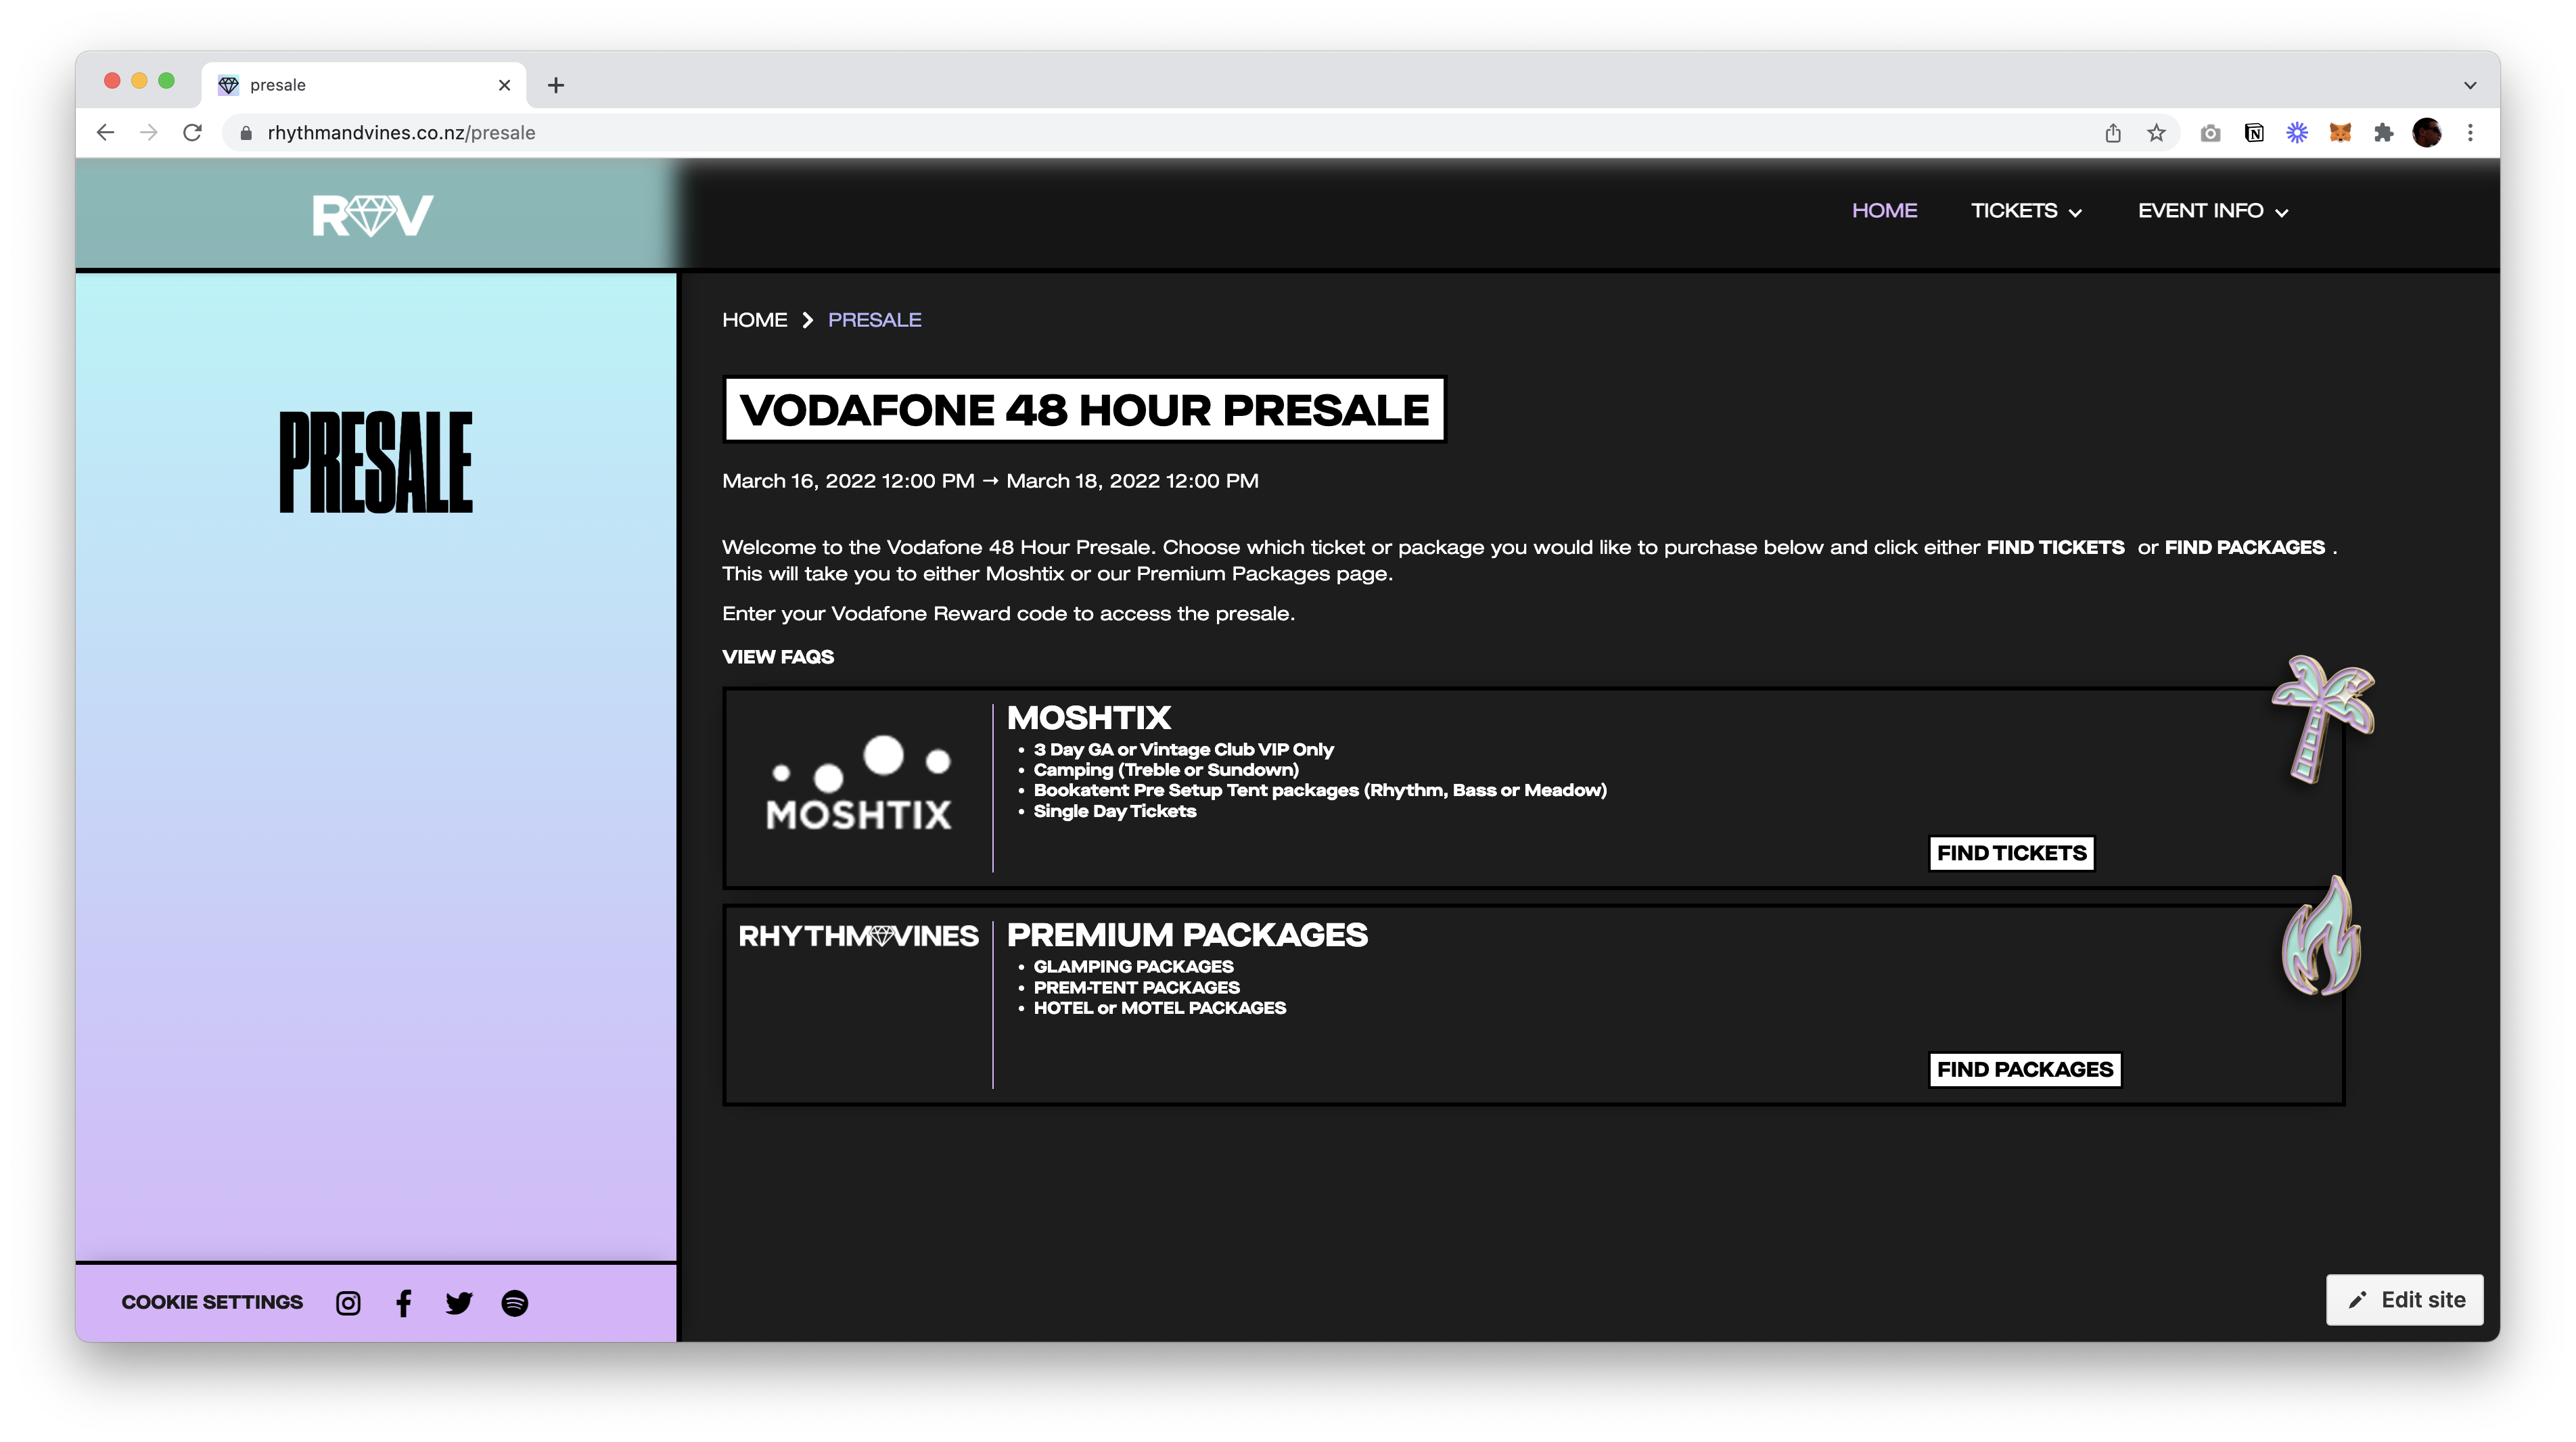Viewport: 2576px width, 1442px height.
Task: Click 'GLAMPING PACKAGES' bullet
Action: (1133, 966)
